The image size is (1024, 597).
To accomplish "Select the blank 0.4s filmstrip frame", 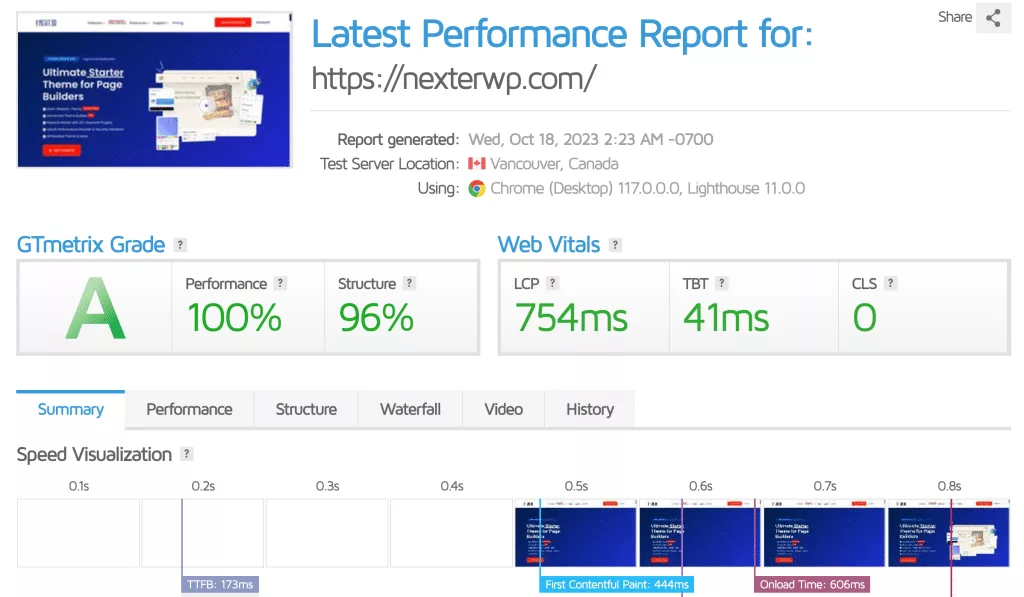I will (x=451, y=533).
